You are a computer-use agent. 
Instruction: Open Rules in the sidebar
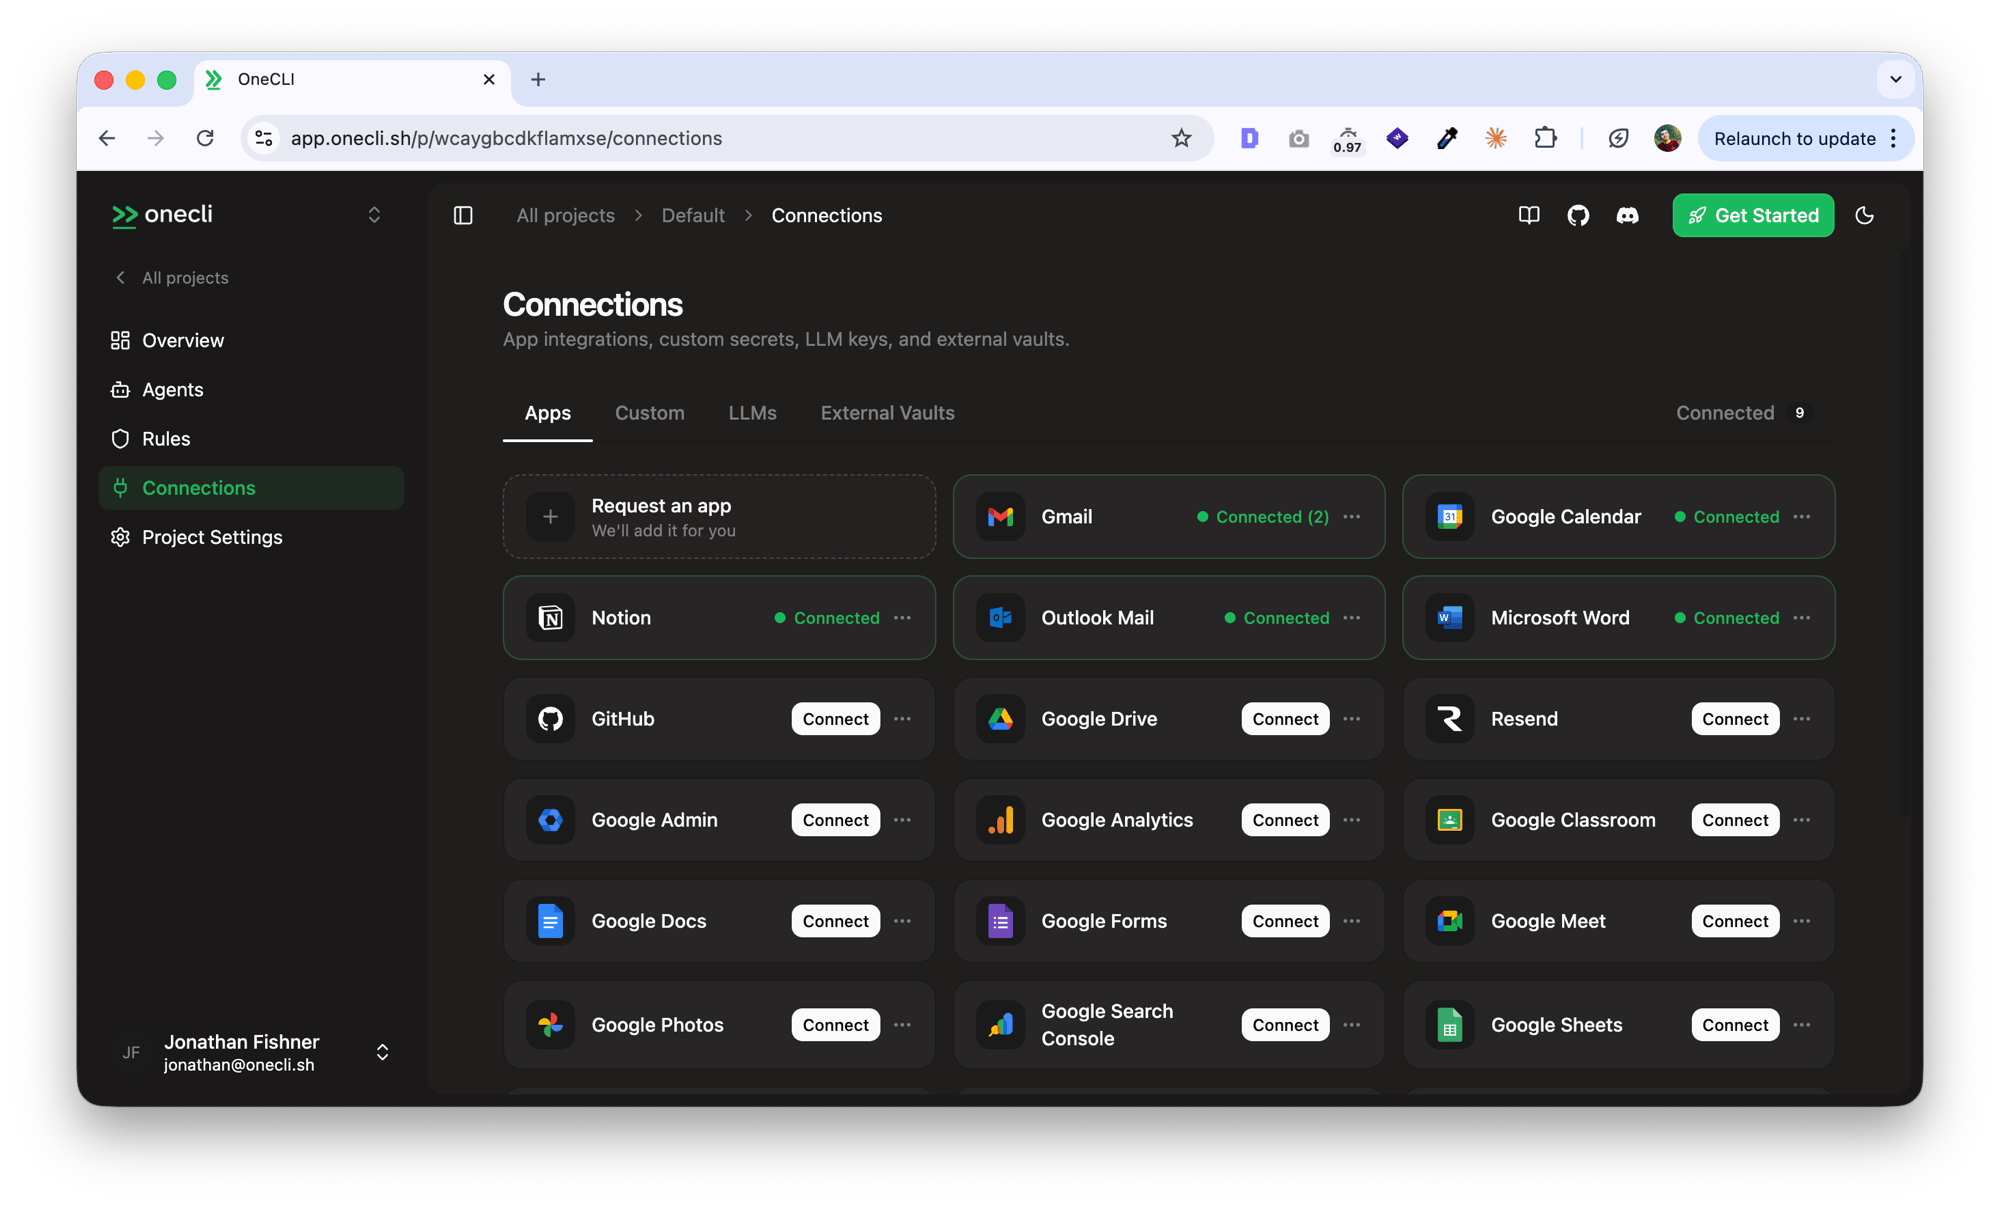(252, 438)
